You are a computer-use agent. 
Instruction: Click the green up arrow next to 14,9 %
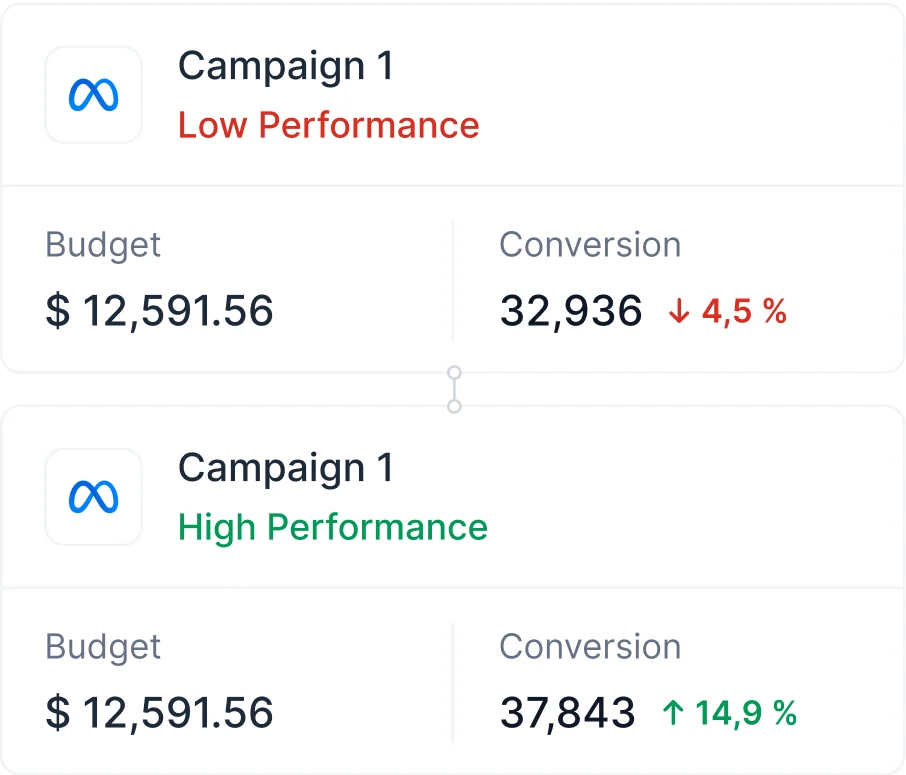click(673, 713)
